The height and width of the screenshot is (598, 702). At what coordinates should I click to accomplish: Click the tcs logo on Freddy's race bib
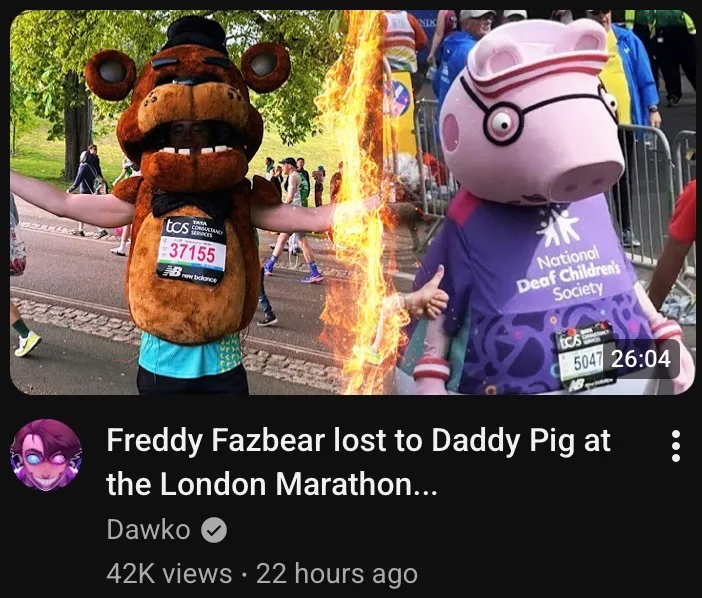177,227
